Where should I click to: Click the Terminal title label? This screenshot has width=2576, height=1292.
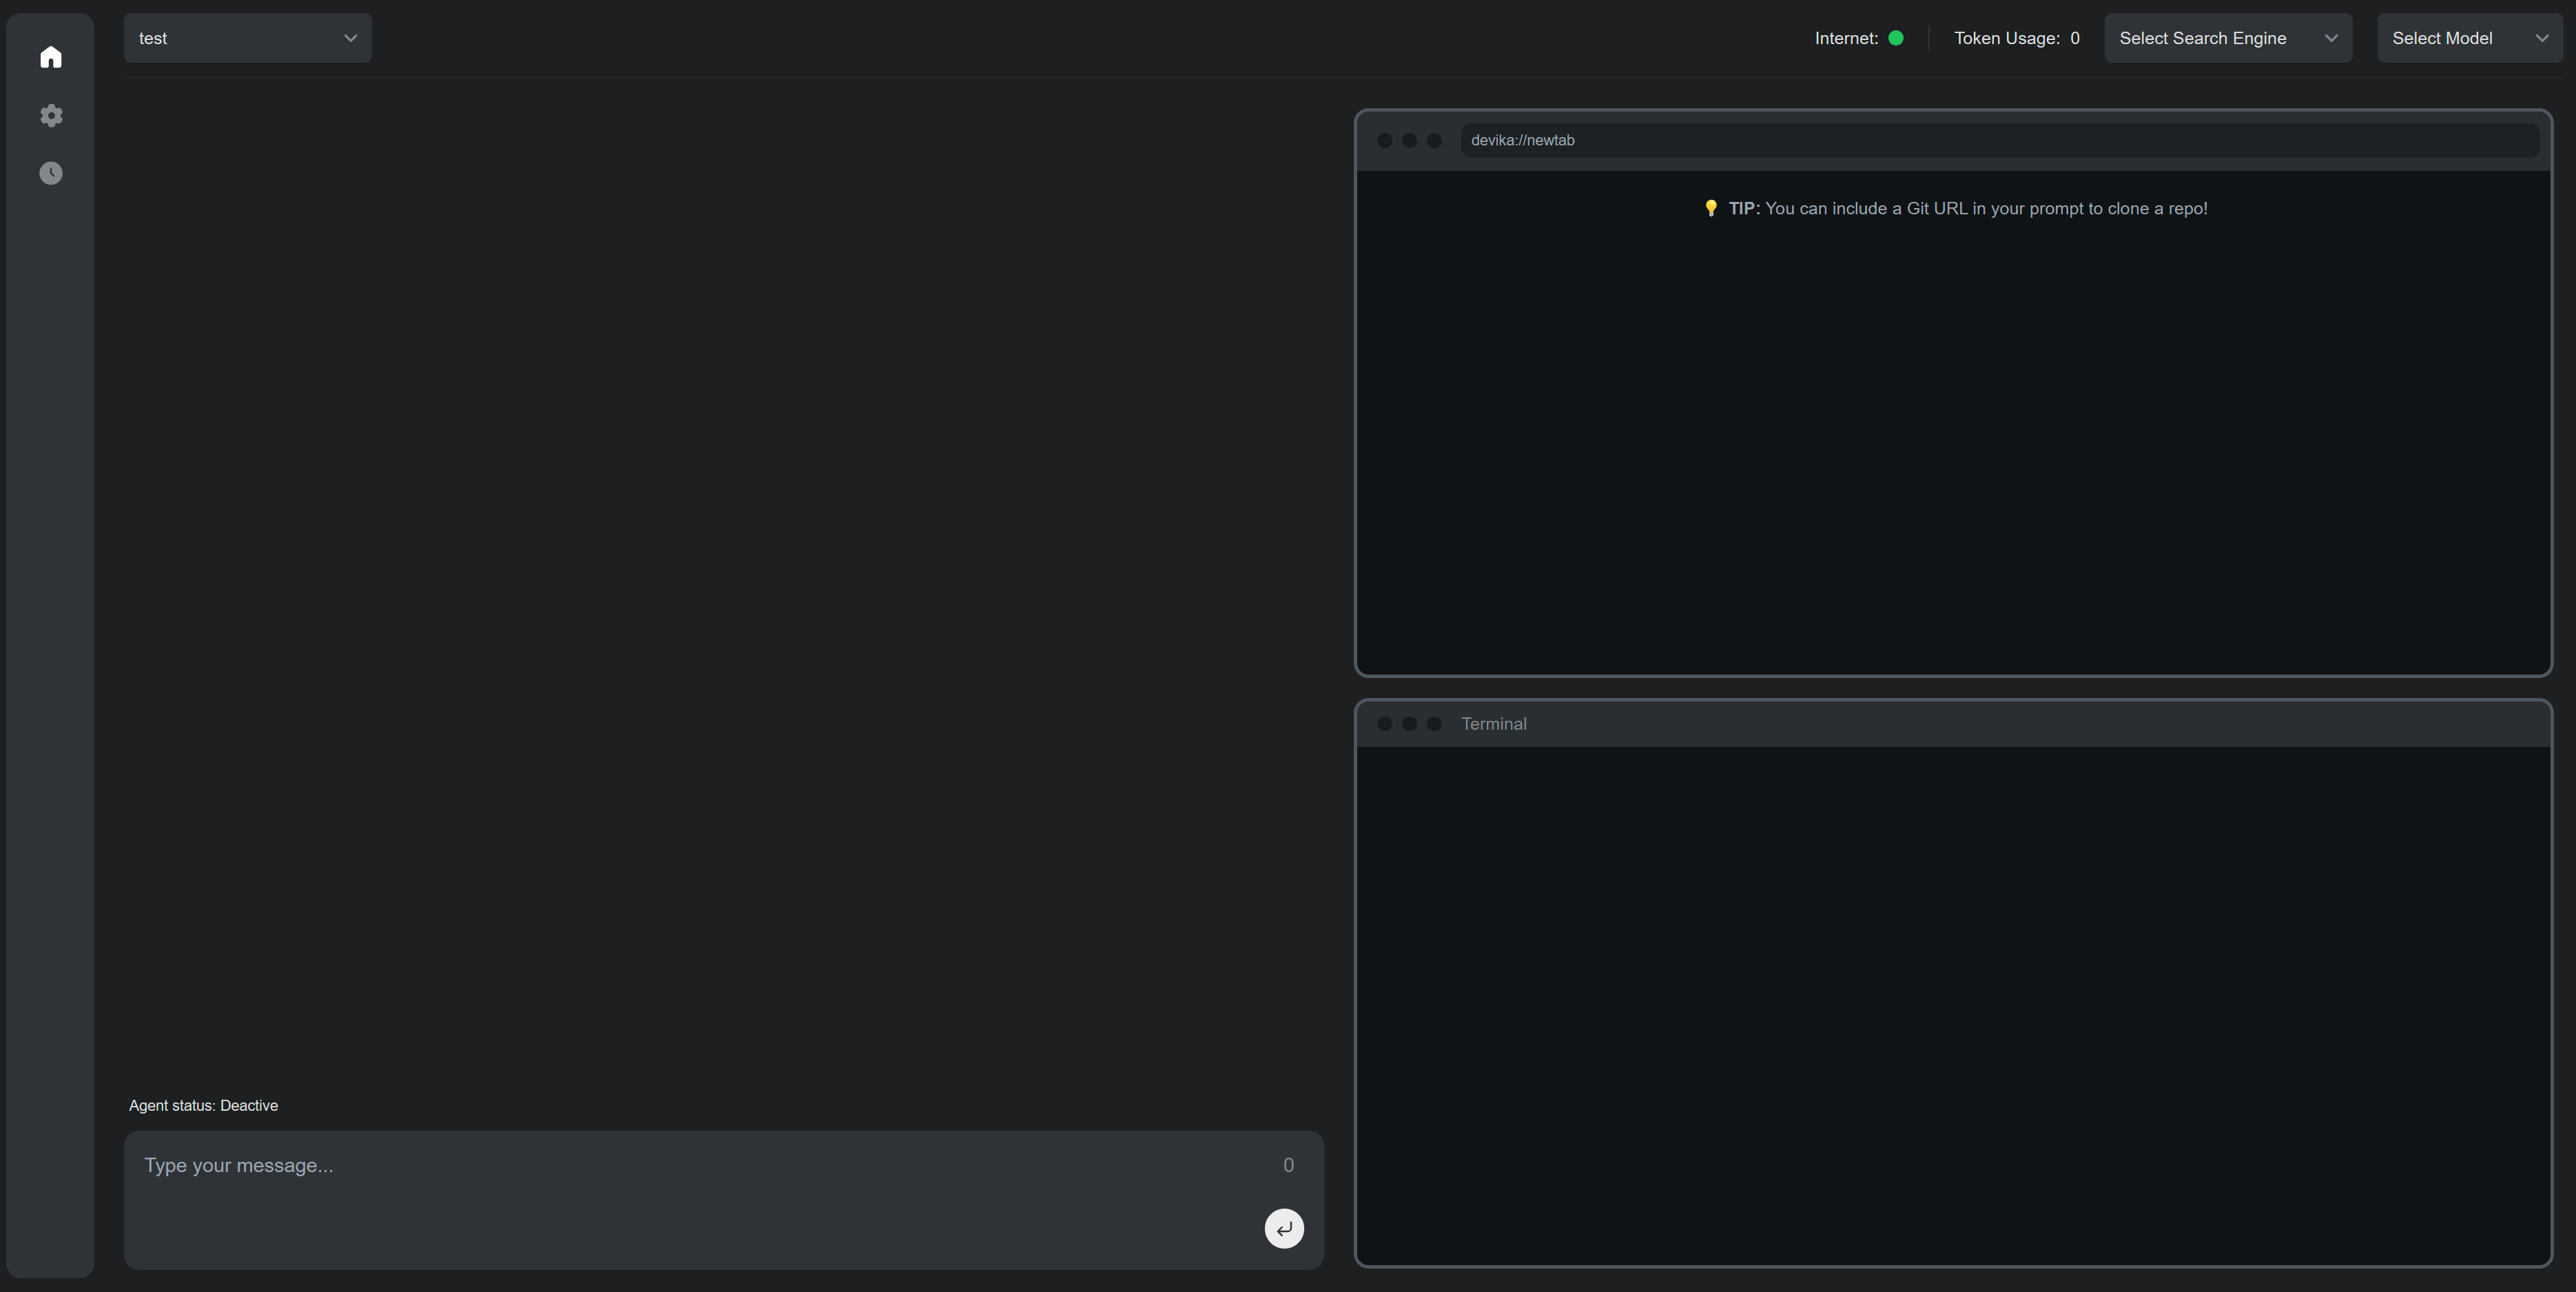1493,723
